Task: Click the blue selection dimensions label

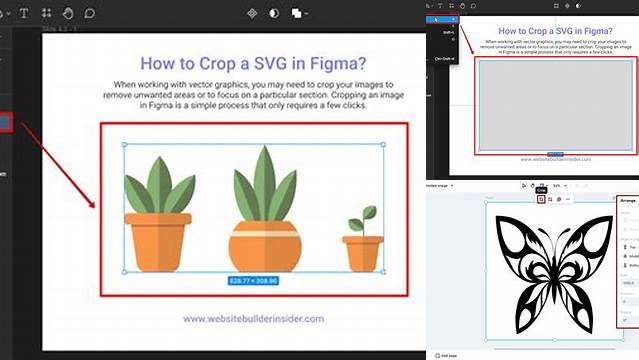Action: click(x=253, y=281)
